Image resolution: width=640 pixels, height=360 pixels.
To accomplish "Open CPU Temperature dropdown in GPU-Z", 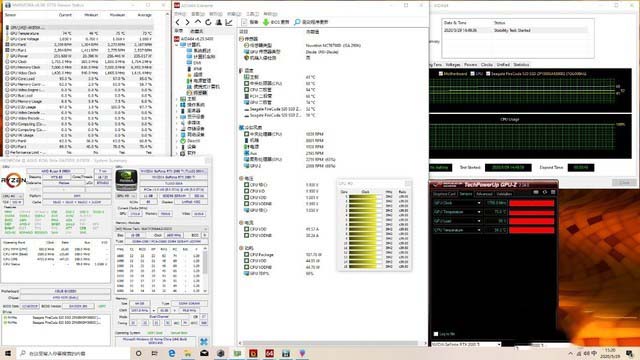I will click(x=479, y=230).
